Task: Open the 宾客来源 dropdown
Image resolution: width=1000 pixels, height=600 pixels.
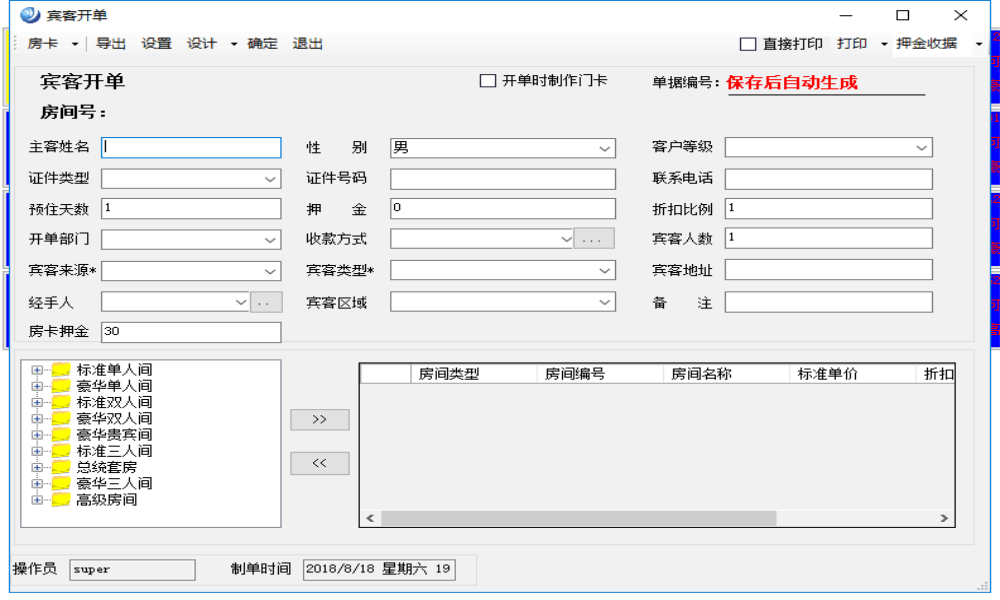Action: coord(270,272)
